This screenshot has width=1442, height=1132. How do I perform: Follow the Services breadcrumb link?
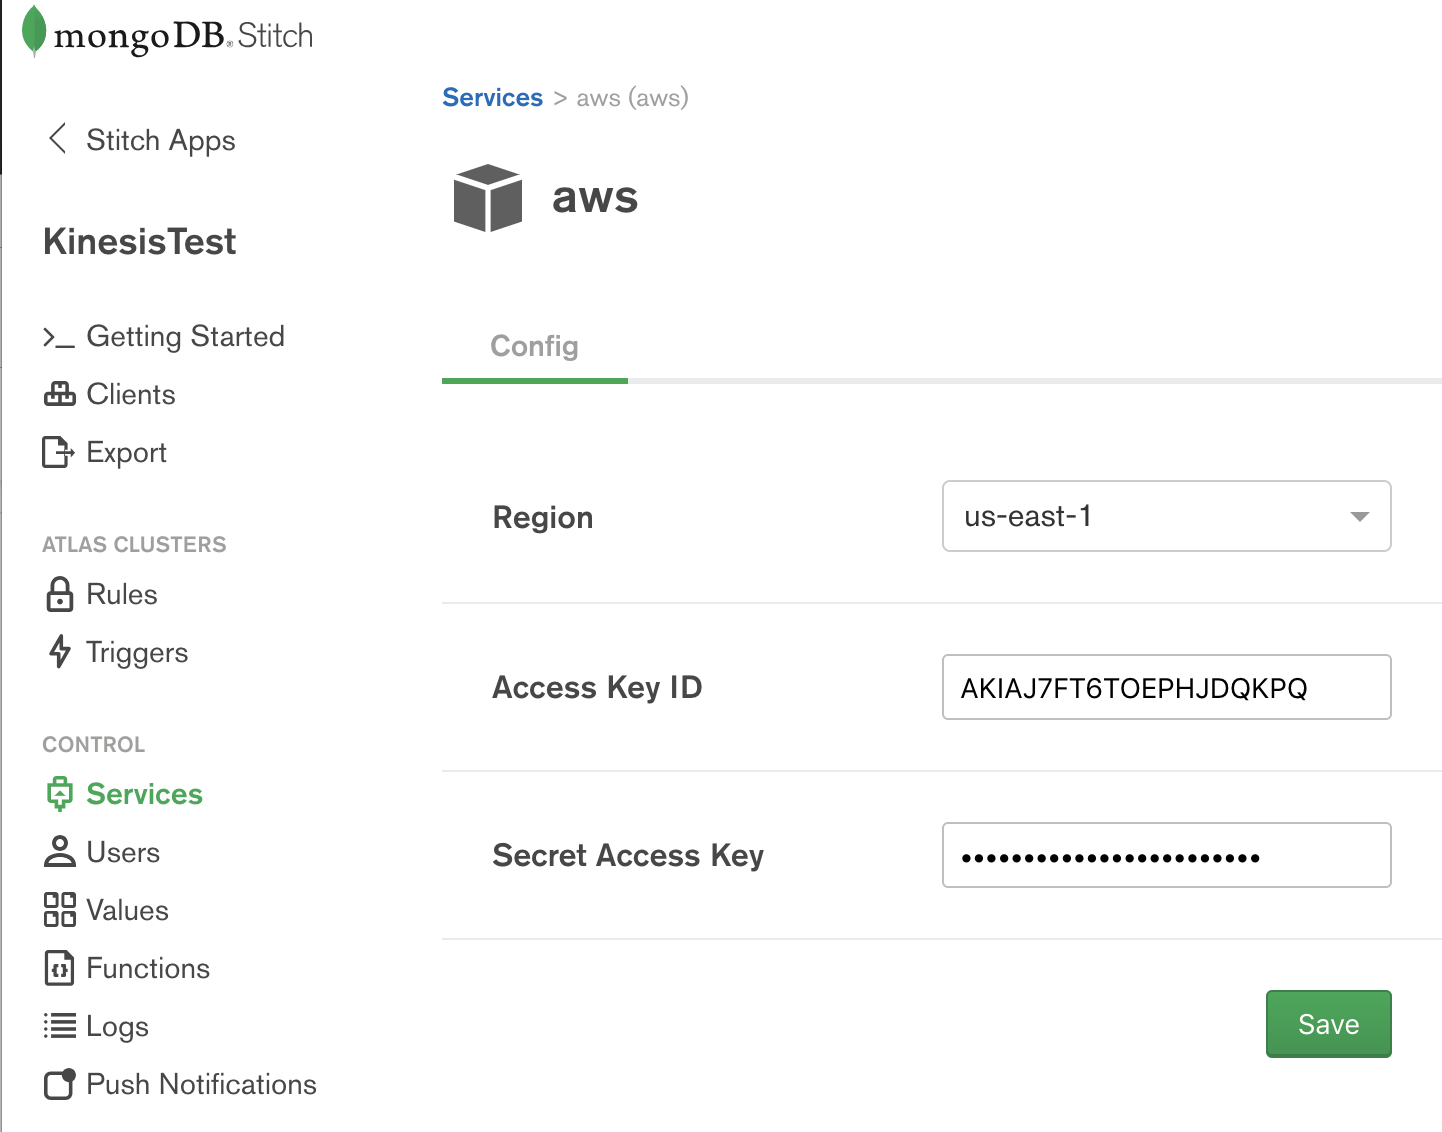(x=492, y=97)
